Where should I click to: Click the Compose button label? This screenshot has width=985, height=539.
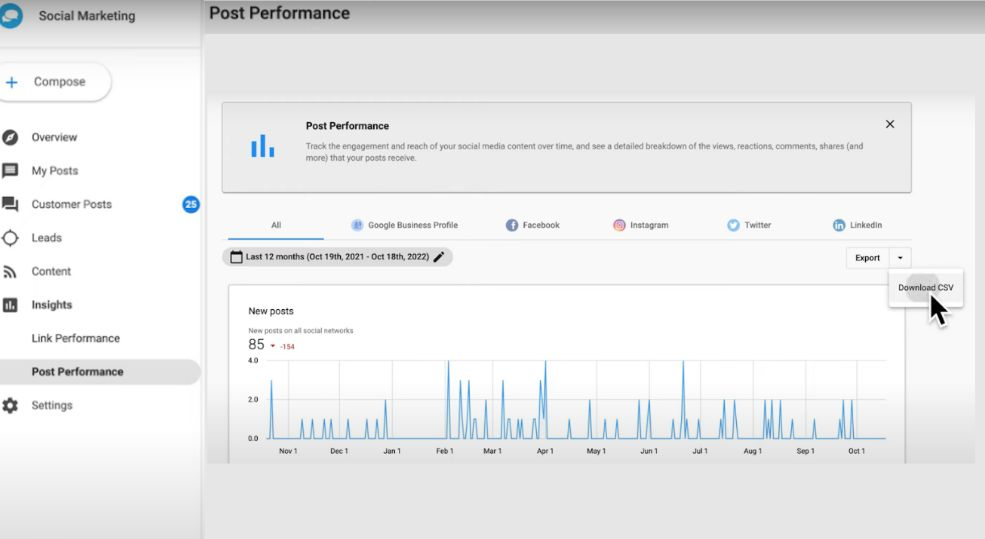point(60,82)
